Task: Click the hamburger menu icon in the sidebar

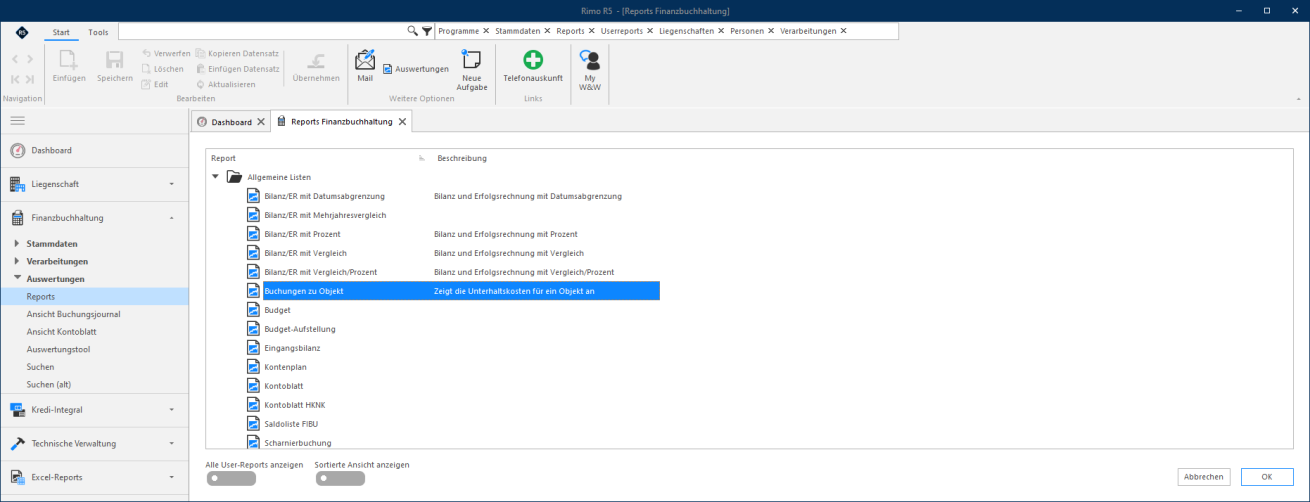Action: [x=17, y=120]
